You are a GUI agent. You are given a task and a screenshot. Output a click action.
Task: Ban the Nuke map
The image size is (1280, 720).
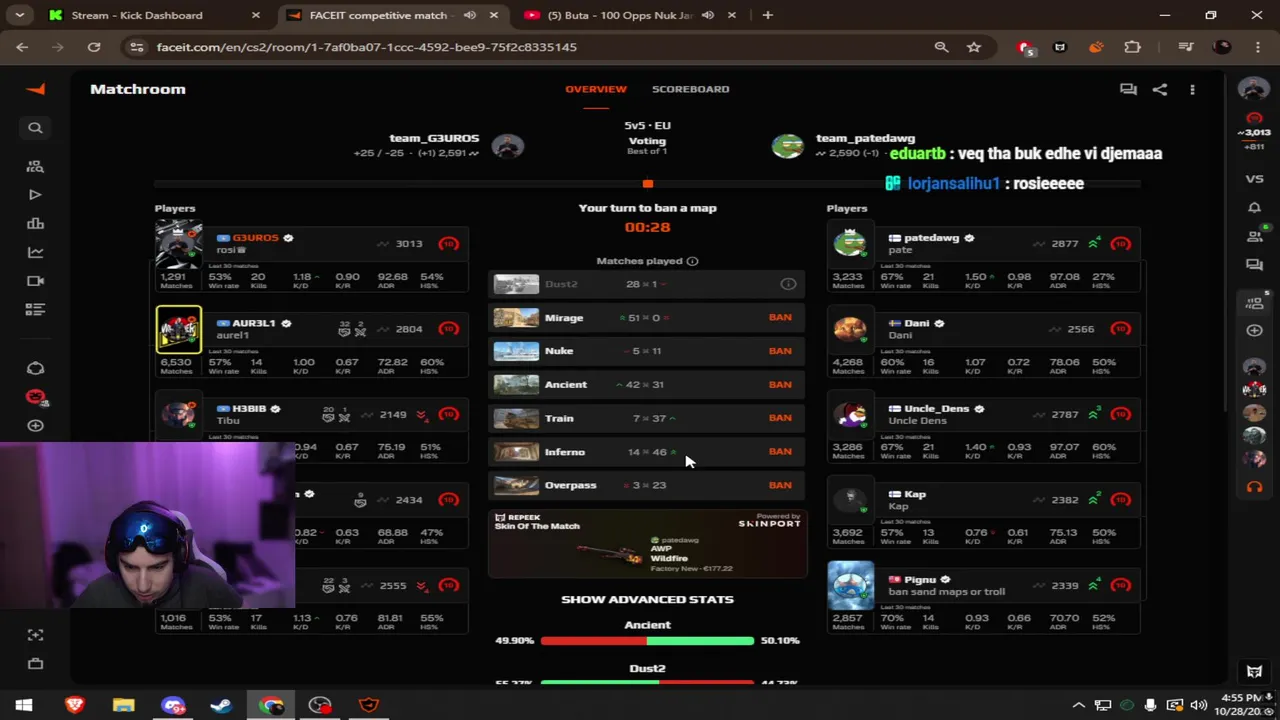pos(780,351)
